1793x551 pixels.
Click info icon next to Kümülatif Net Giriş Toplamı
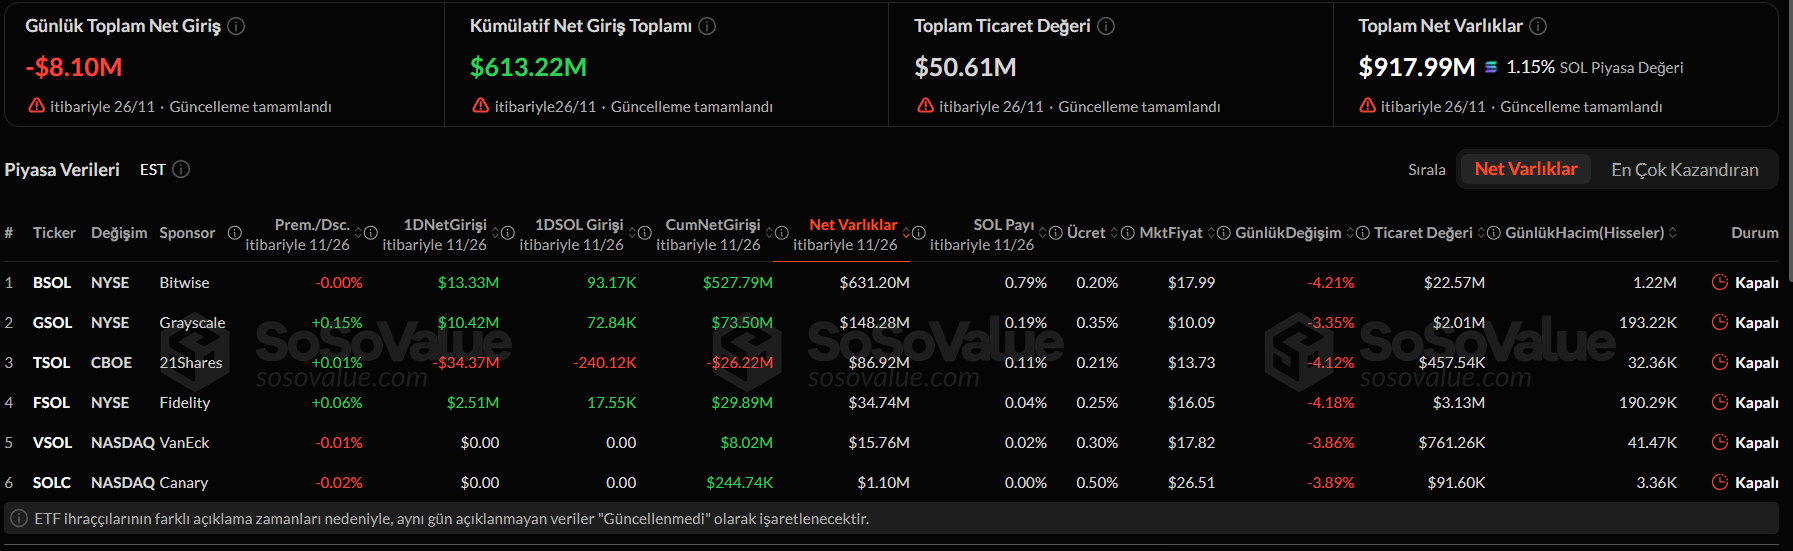pos(707,26)
